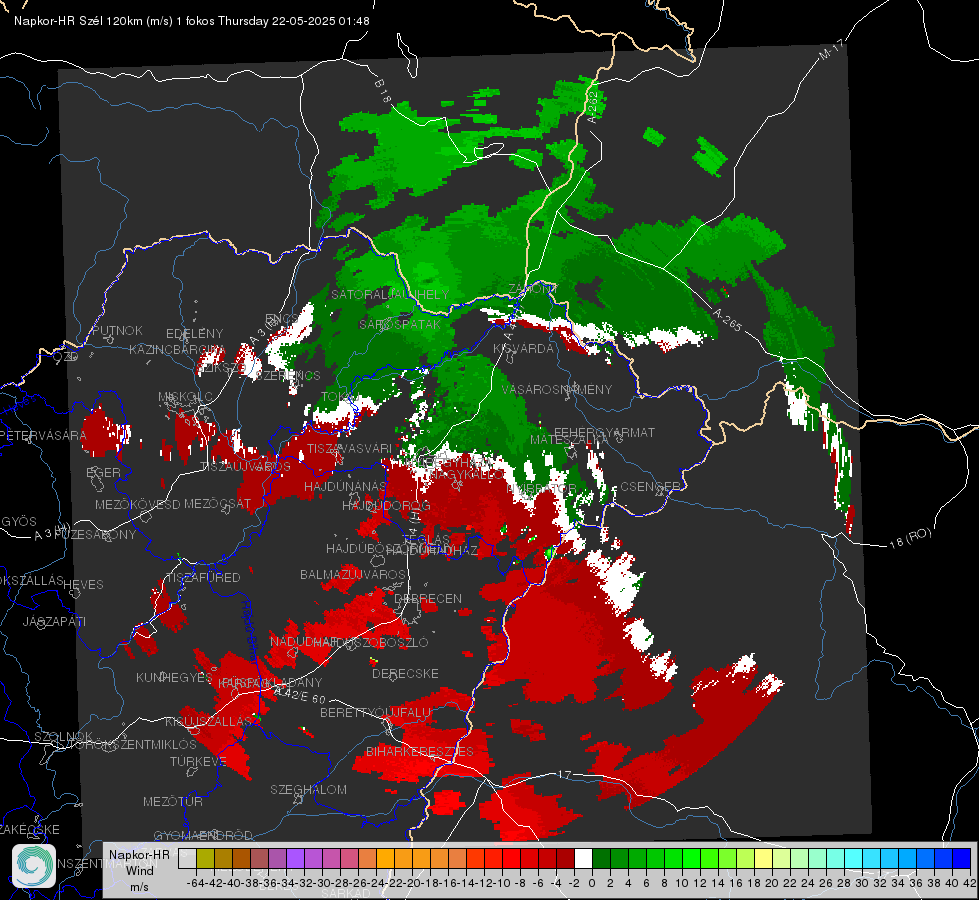
Task: Click the HAJDÚNÁNÁS city label
Action: [345, 486]
